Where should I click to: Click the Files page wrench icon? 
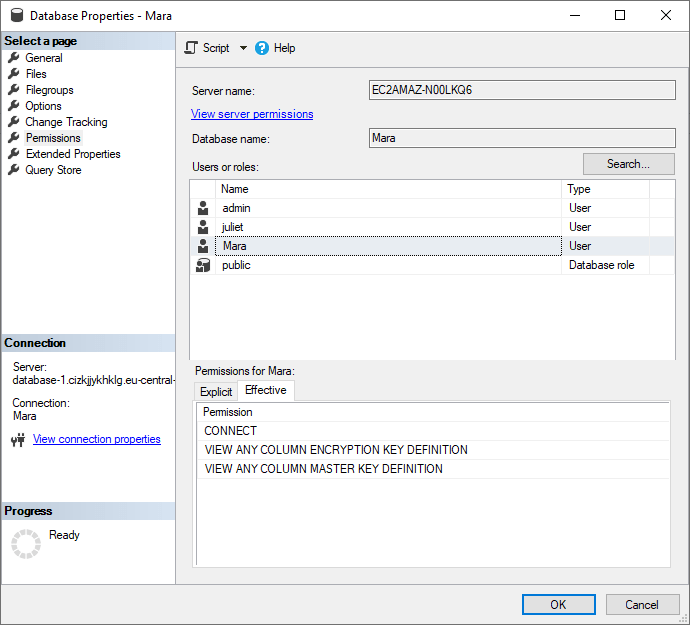(14, 73)
